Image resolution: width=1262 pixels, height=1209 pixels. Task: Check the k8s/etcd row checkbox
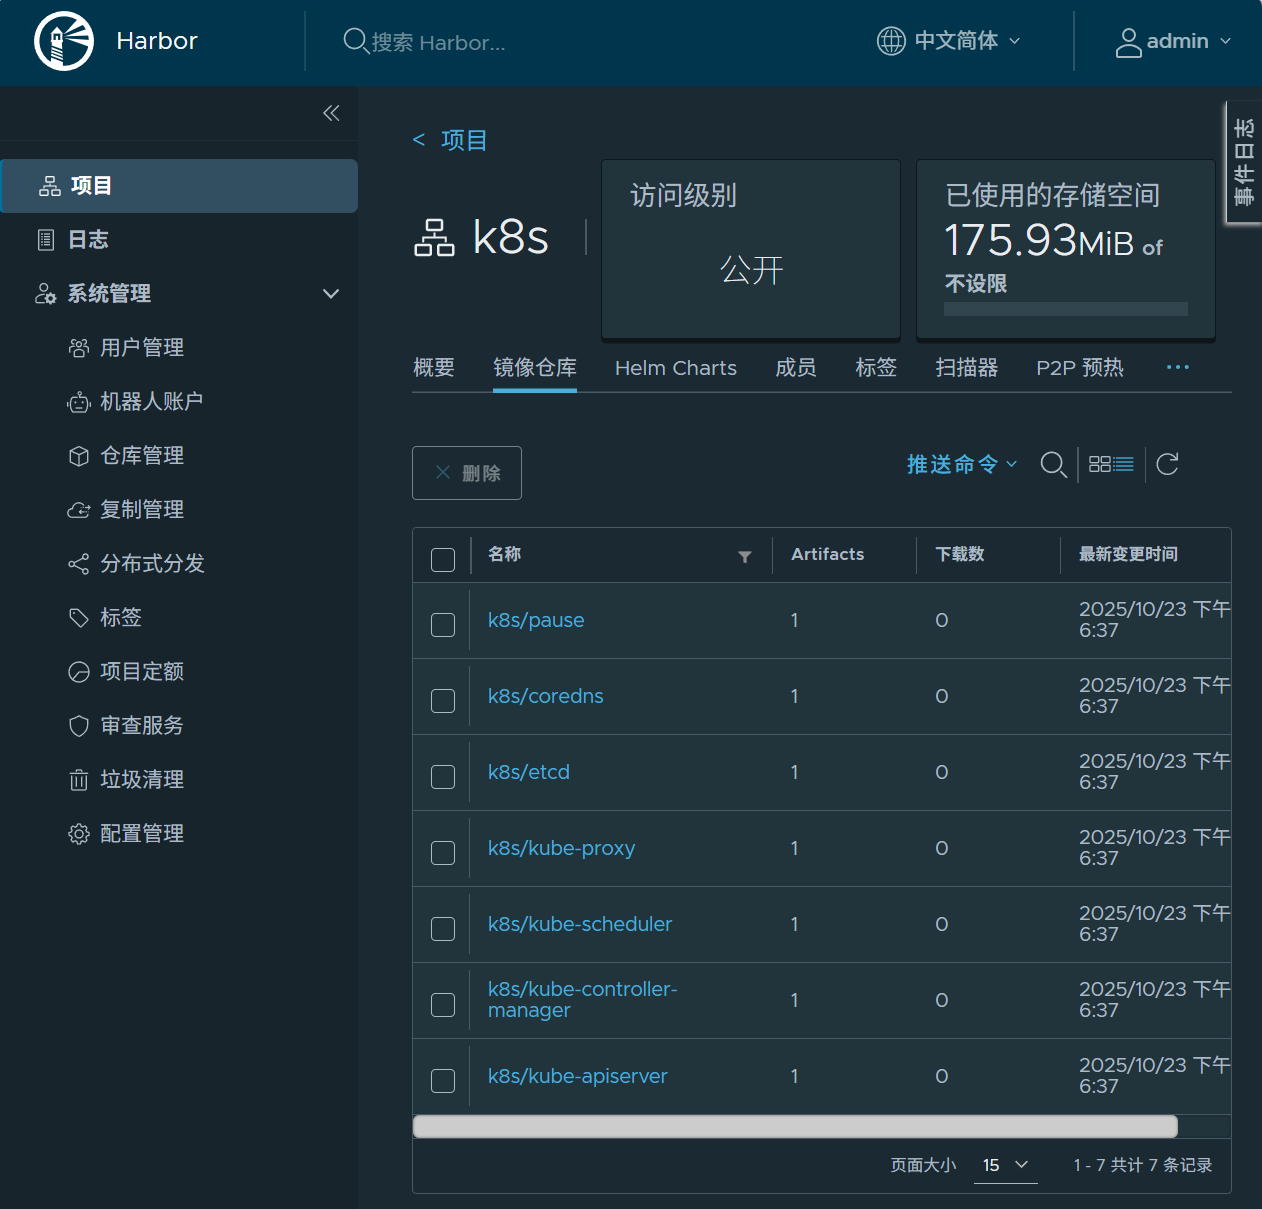click(x=443, y=777)
